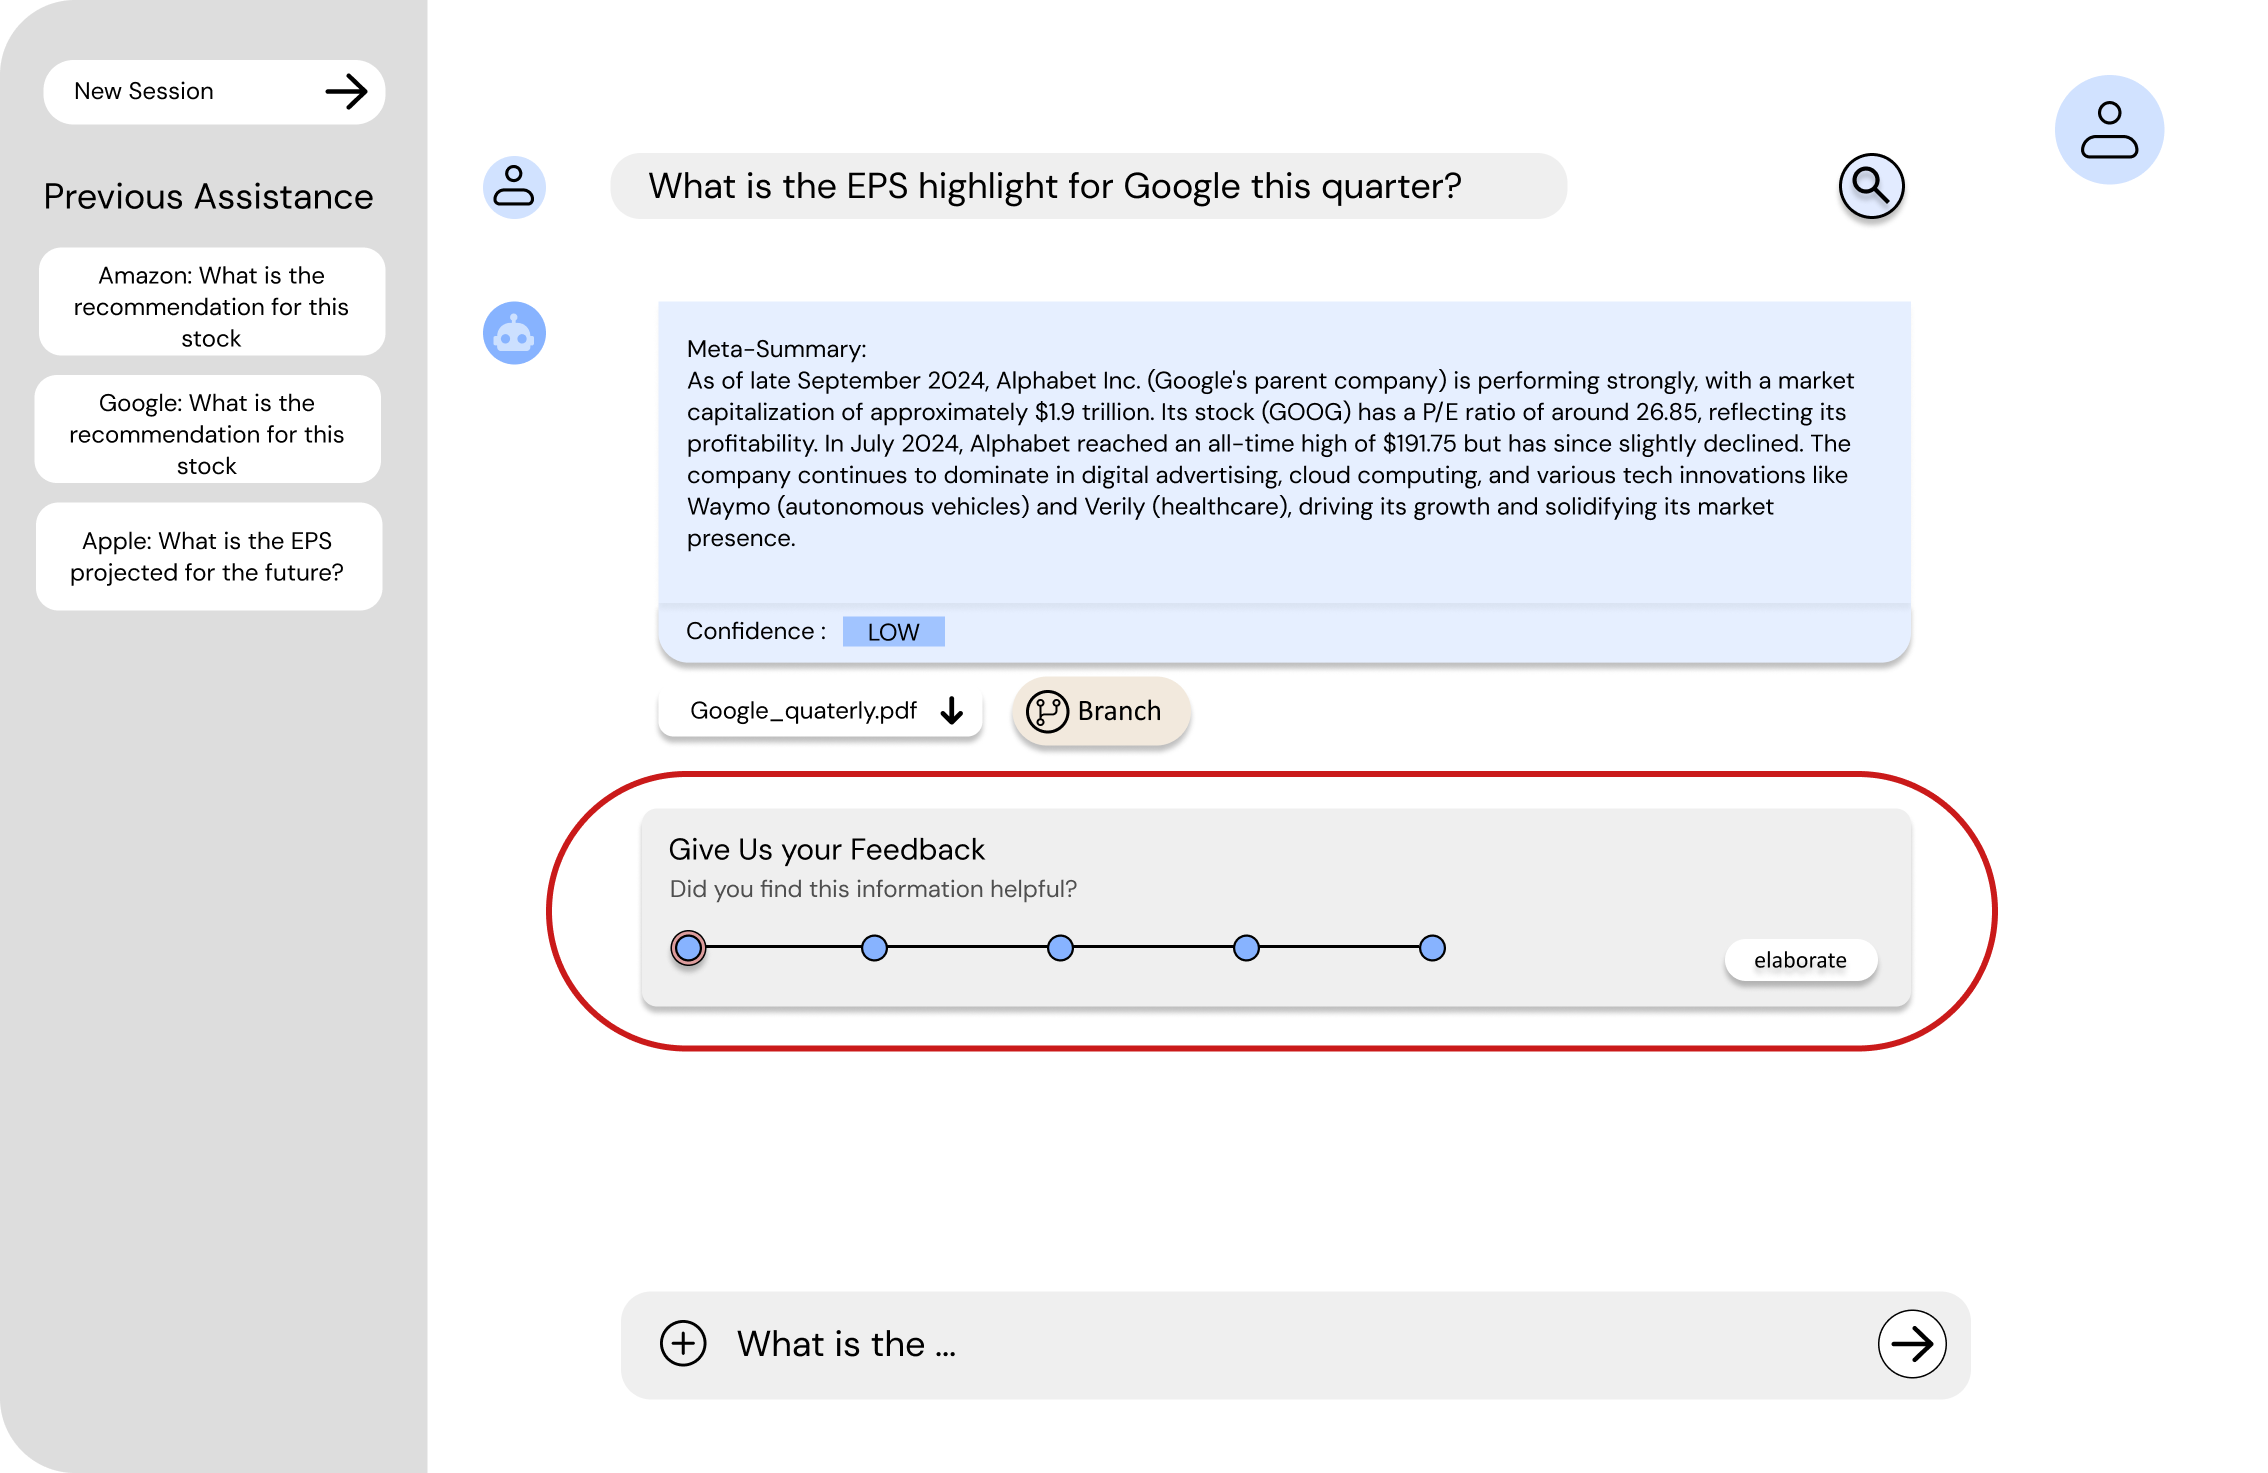Screen dimensions: 2268x1473
Task: Click the bot avatar beside the Meta-Summary
Action: click(514, 333)
